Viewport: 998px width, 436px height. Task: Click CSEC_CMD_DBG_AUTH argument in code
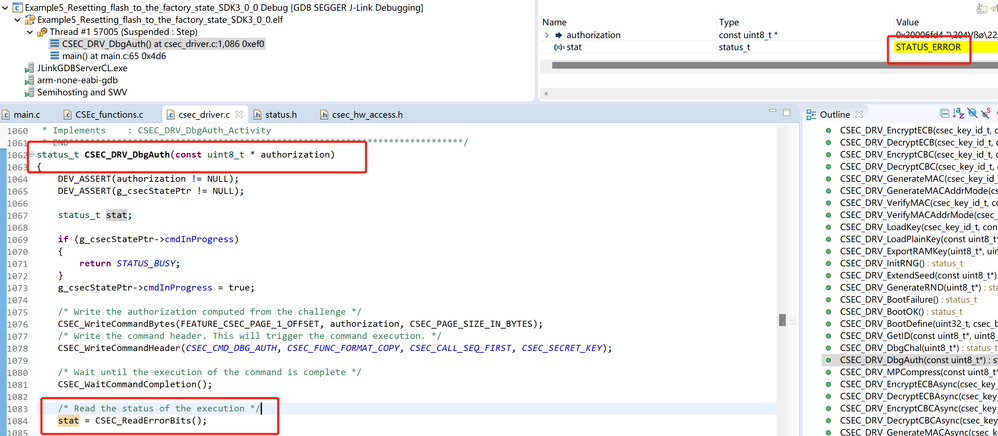(x=232, y=348)
